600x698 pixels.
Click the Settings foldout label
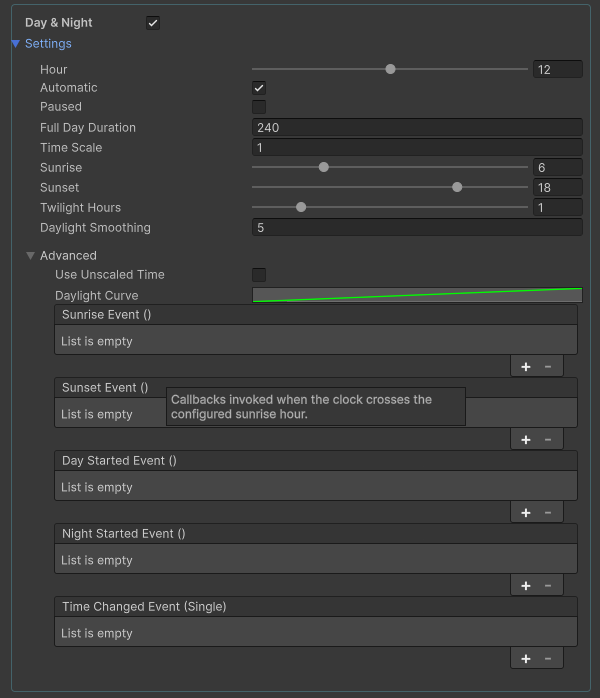point(48,44)
